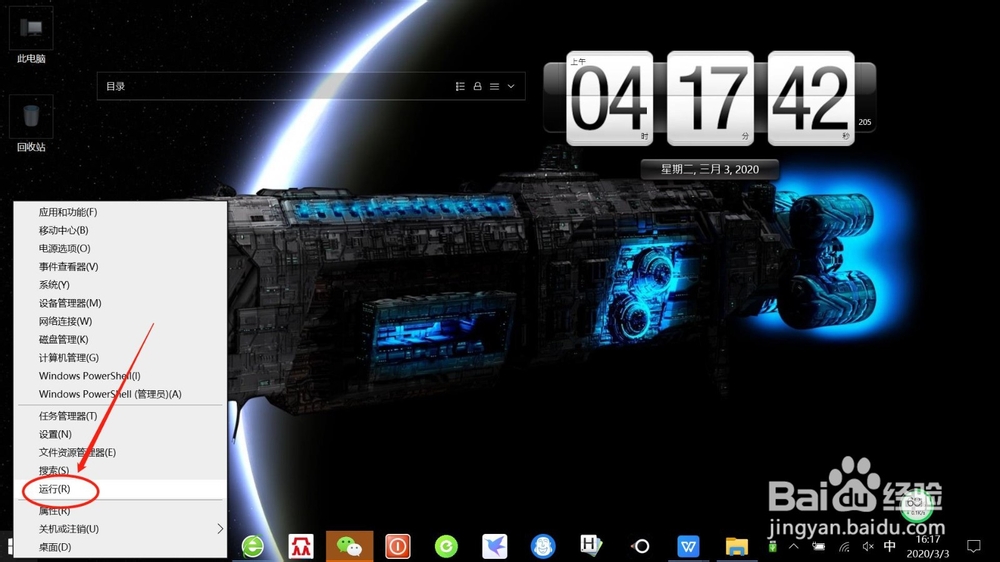Open WPS Office from the taskbar
The width and height of the screenshot is (1000, 562).
coord(688,547)
